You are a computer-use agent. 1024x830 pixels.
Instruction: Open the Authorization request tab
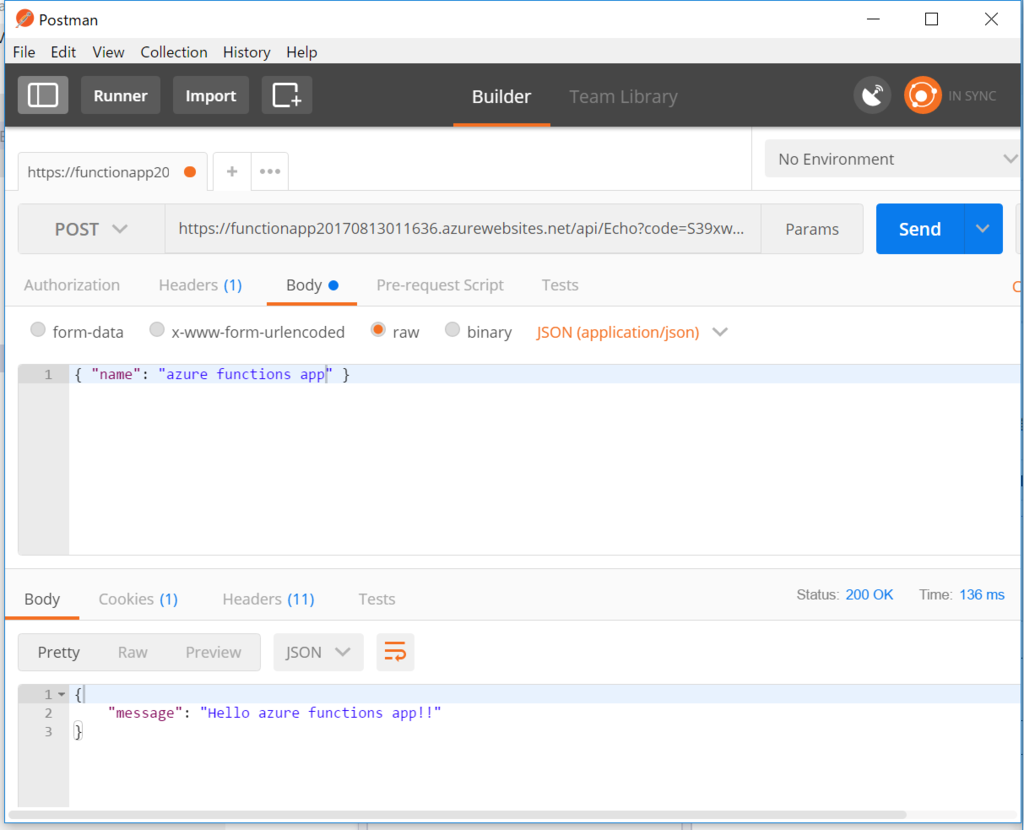pyautogui.click(x=72, y=285)
